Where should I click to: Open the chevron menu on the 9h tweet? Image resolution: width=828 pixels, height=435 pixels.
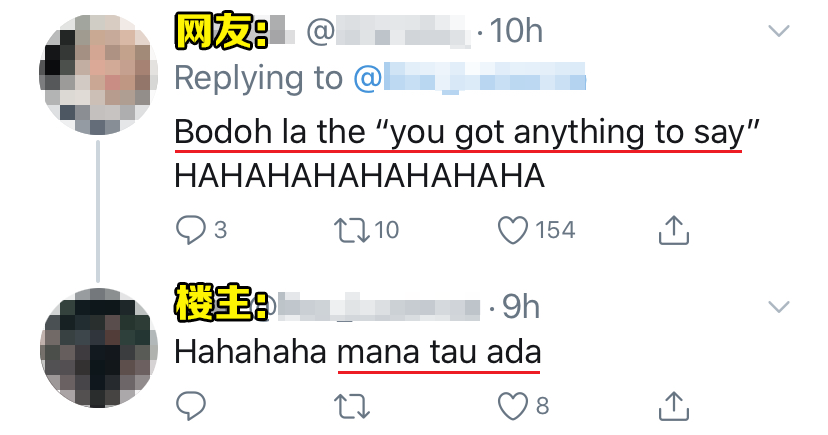pyautogui.click(x=779, y=307)
